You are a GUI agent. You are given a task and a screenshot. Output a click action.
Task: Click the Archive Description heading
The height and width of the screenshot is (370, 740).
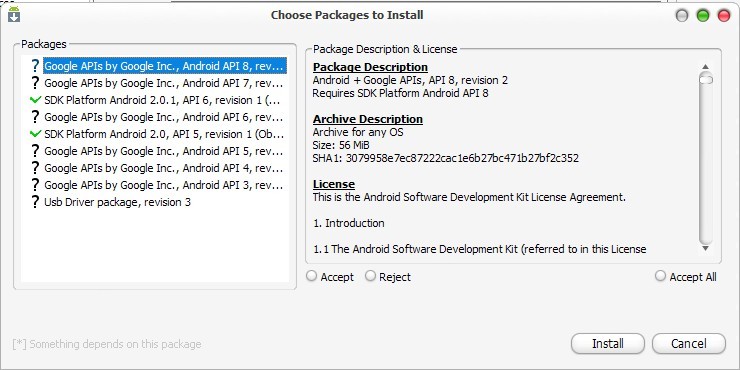pos(368,119)
